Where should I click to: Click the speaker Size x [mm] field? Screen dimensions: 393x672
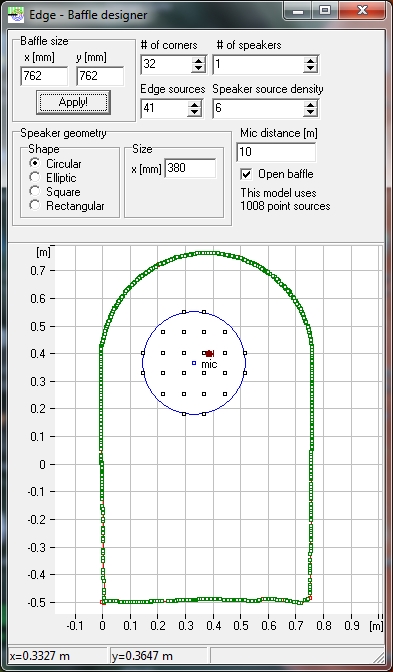click(x=190, y=168)
